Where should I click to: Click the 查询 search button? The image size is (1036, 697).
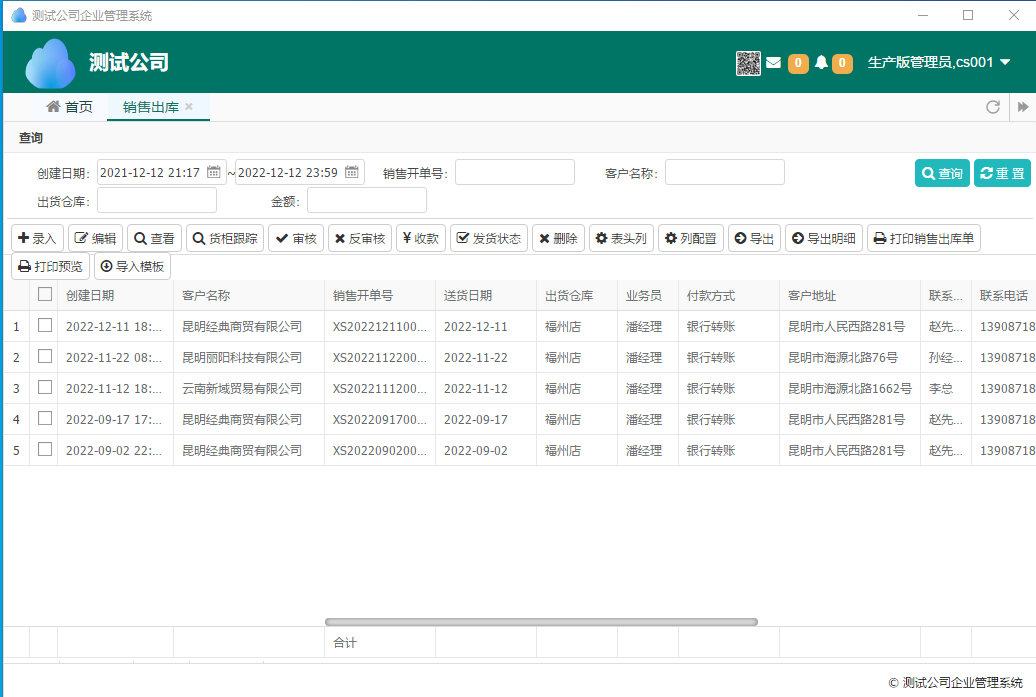(942, 173)
